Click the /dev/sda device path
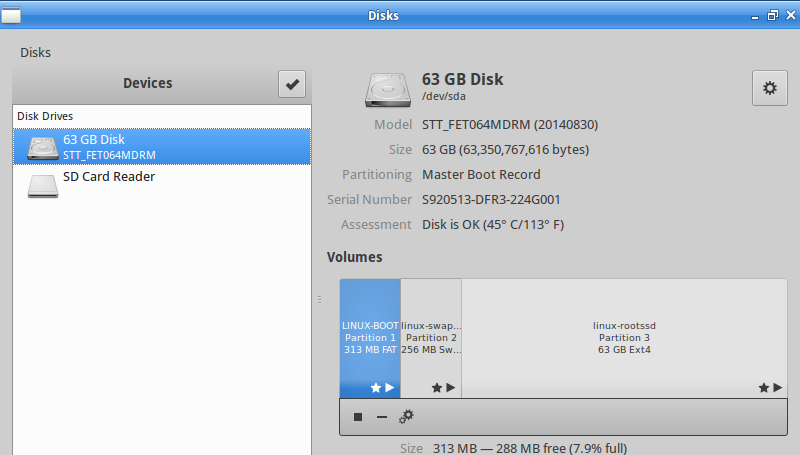Viewport: 800px width, 455px height. 443,96
